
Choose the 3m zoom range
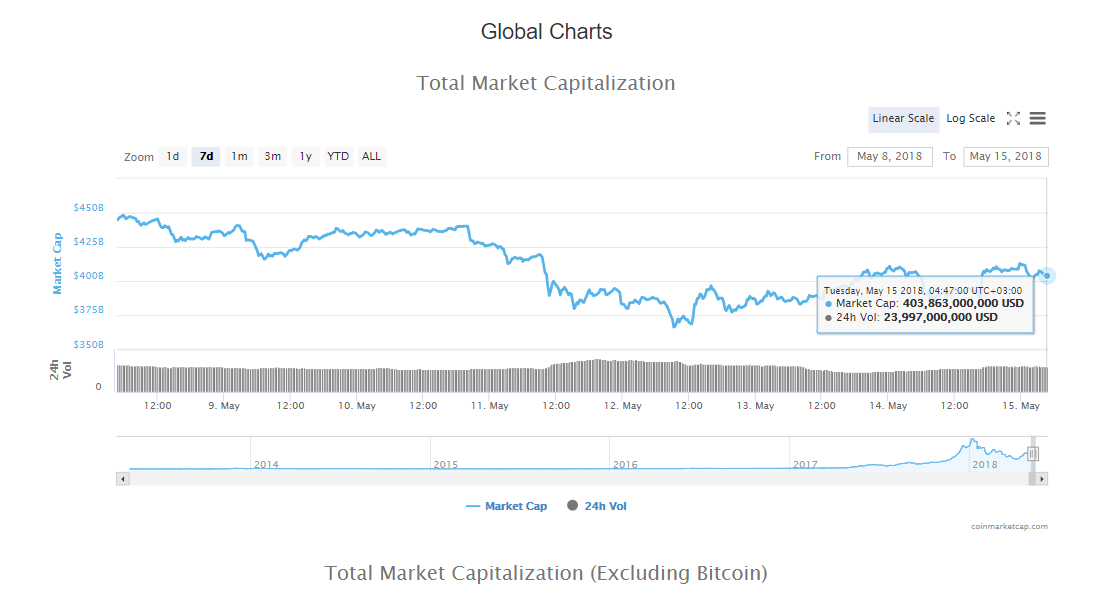click(x=273, y=157)
